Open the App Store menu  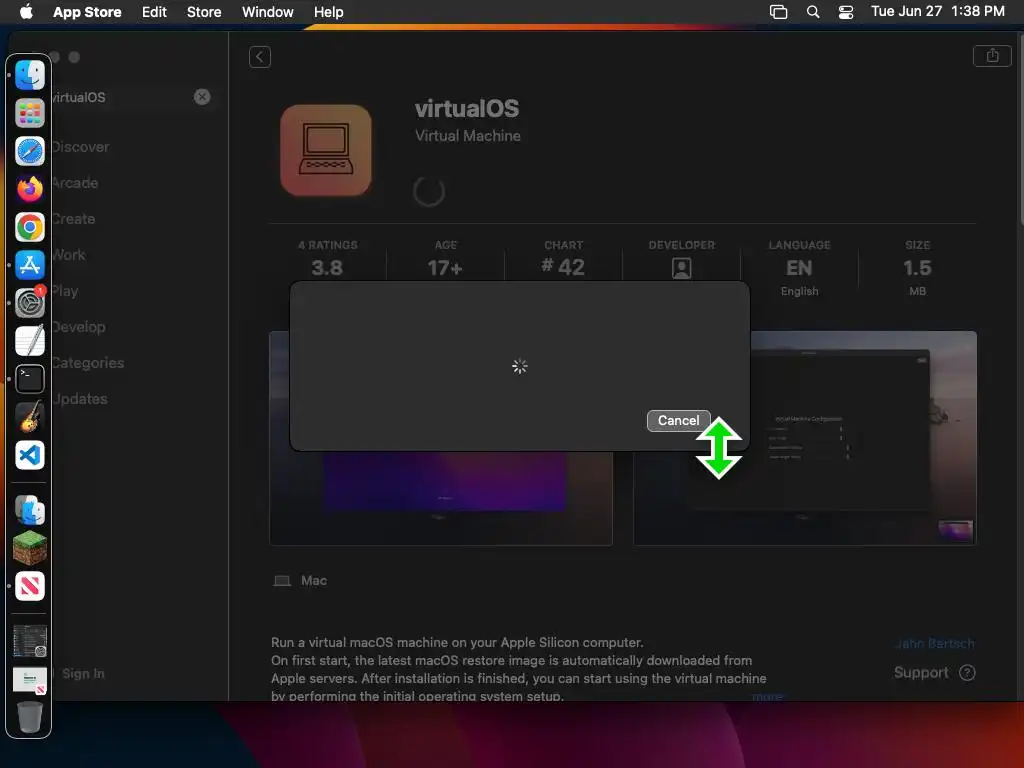click(87, 12)
